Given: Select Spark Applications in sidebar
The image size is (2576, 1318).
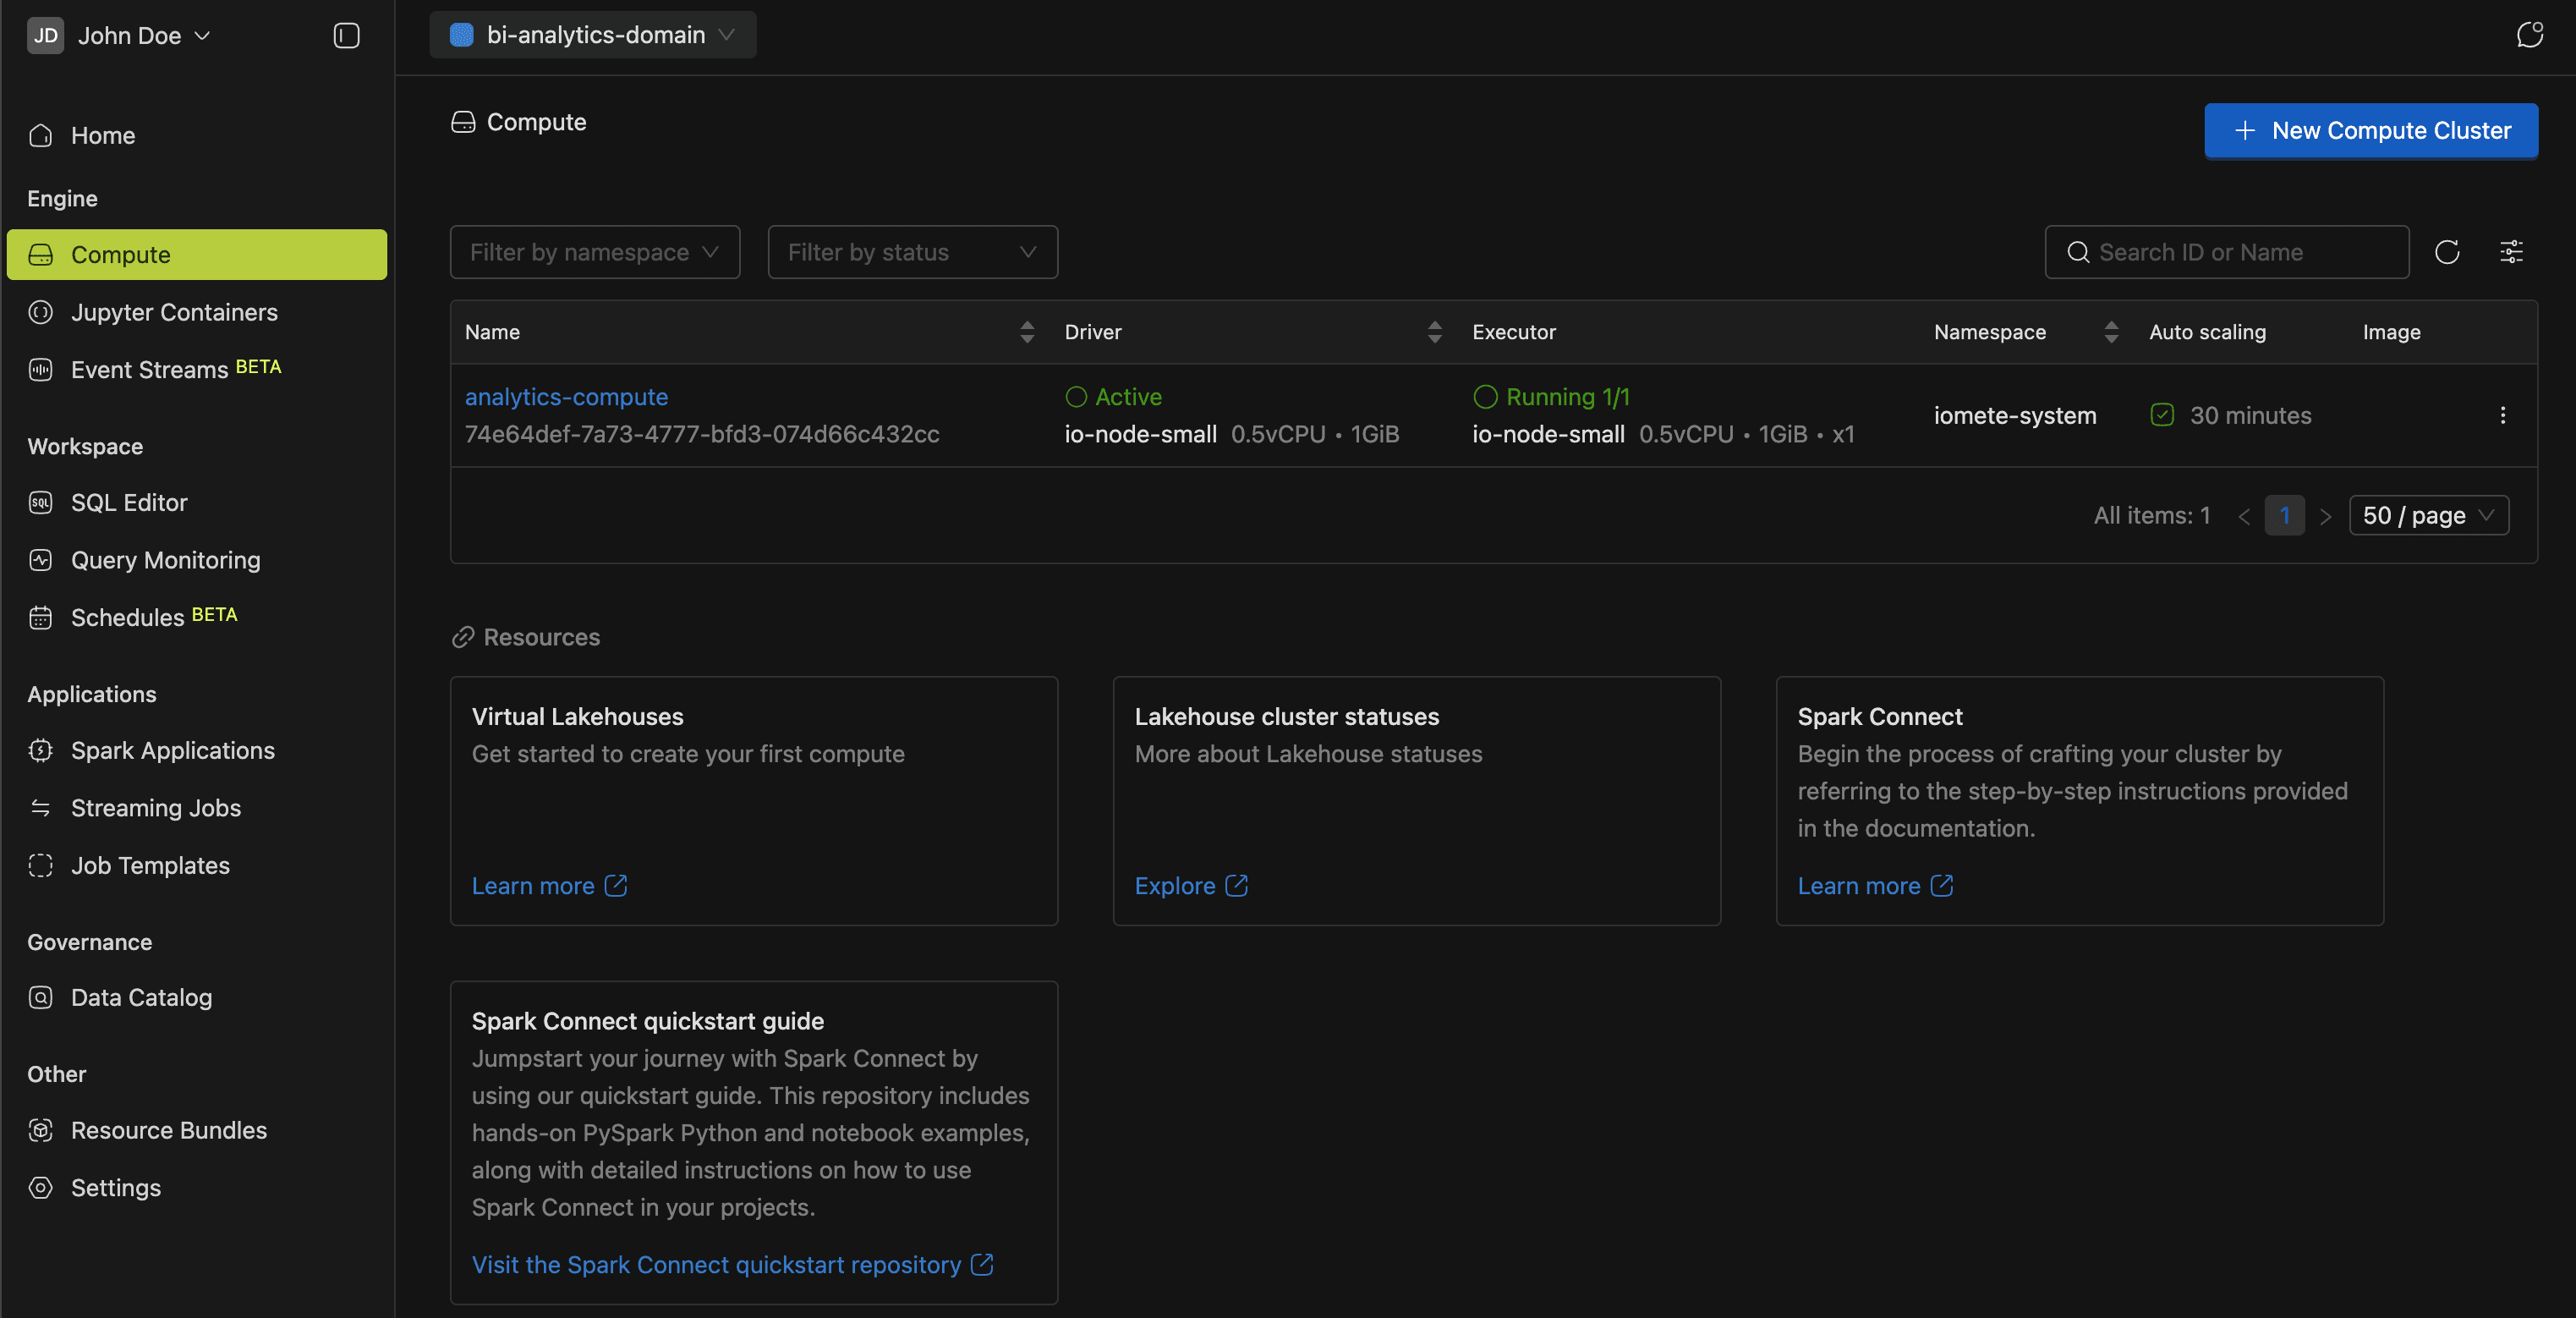Looking at the screenshot, I should click(172, 750).
